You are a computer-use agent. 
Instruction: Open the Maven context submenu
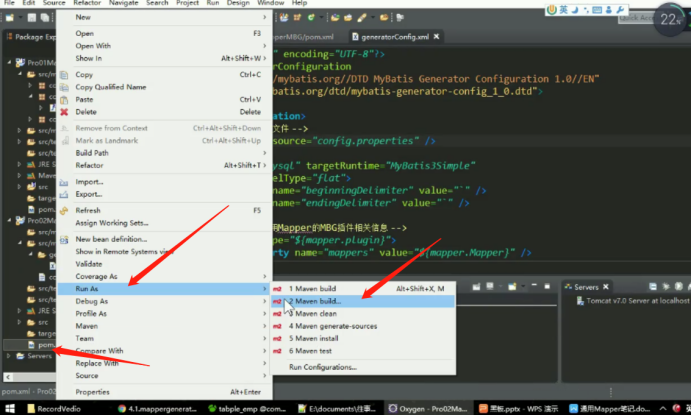coord(165,326)
